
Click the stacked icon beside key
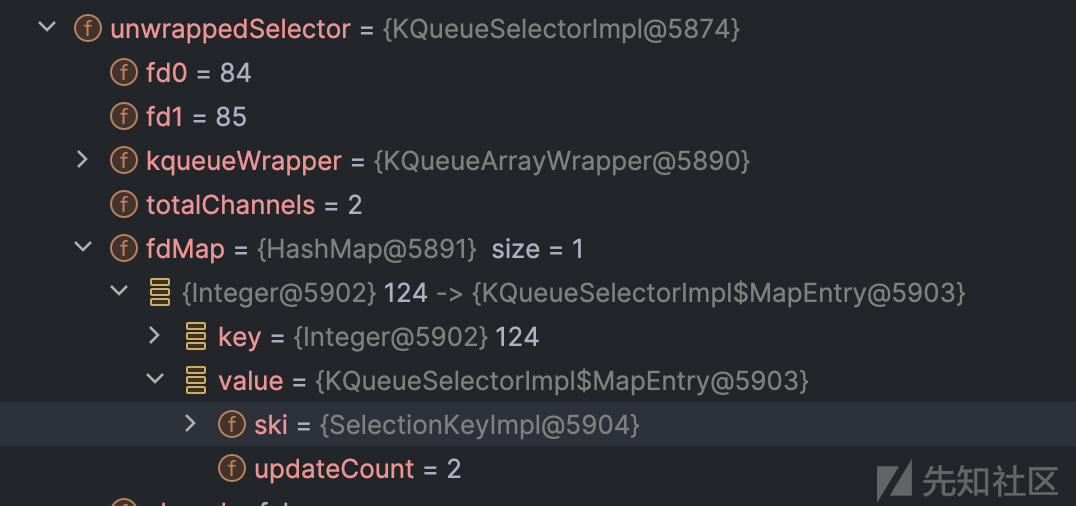pyautogui.click(x=196, y=336)
